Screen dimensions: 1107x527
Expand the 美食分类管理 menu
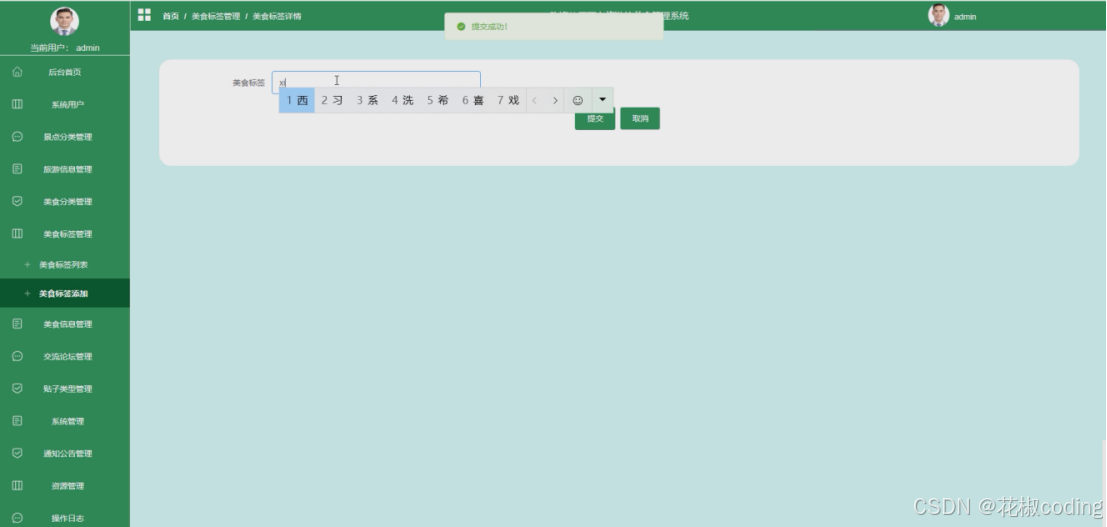pyautogui.click(x=65, y=201)
